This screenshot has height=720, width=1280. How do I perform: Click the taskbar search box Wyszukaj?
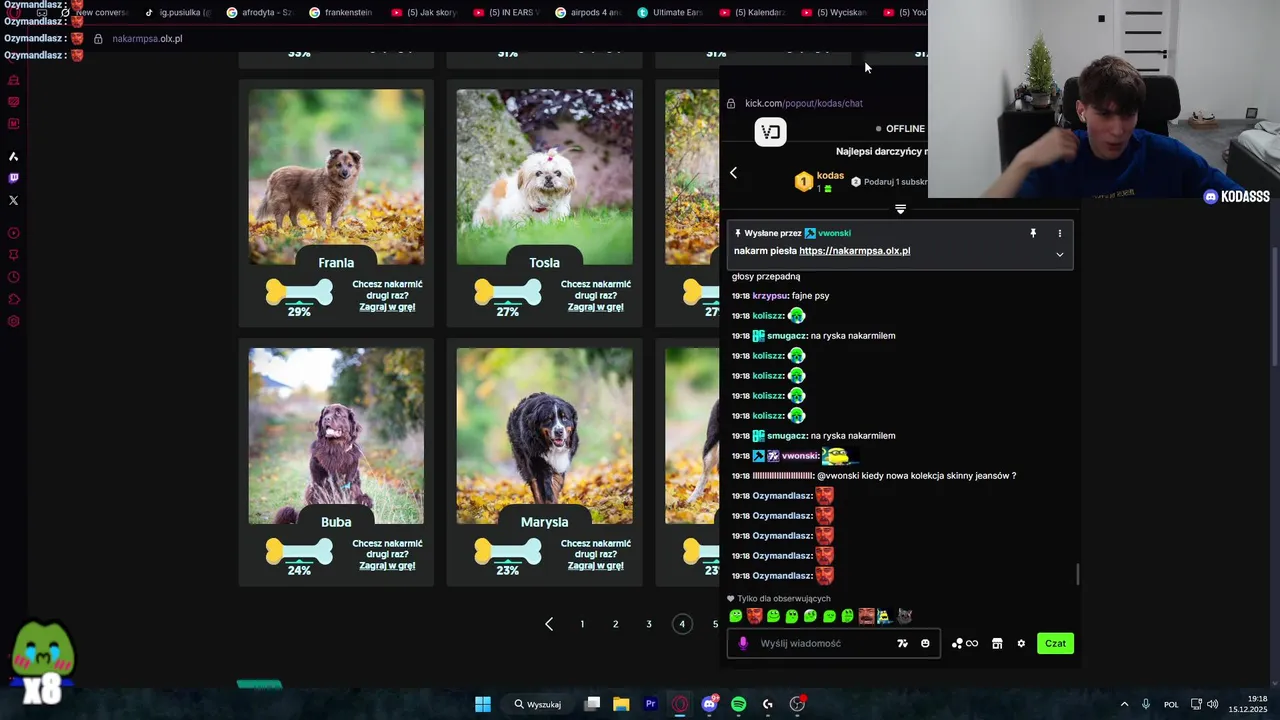click(x=538, y=704)
